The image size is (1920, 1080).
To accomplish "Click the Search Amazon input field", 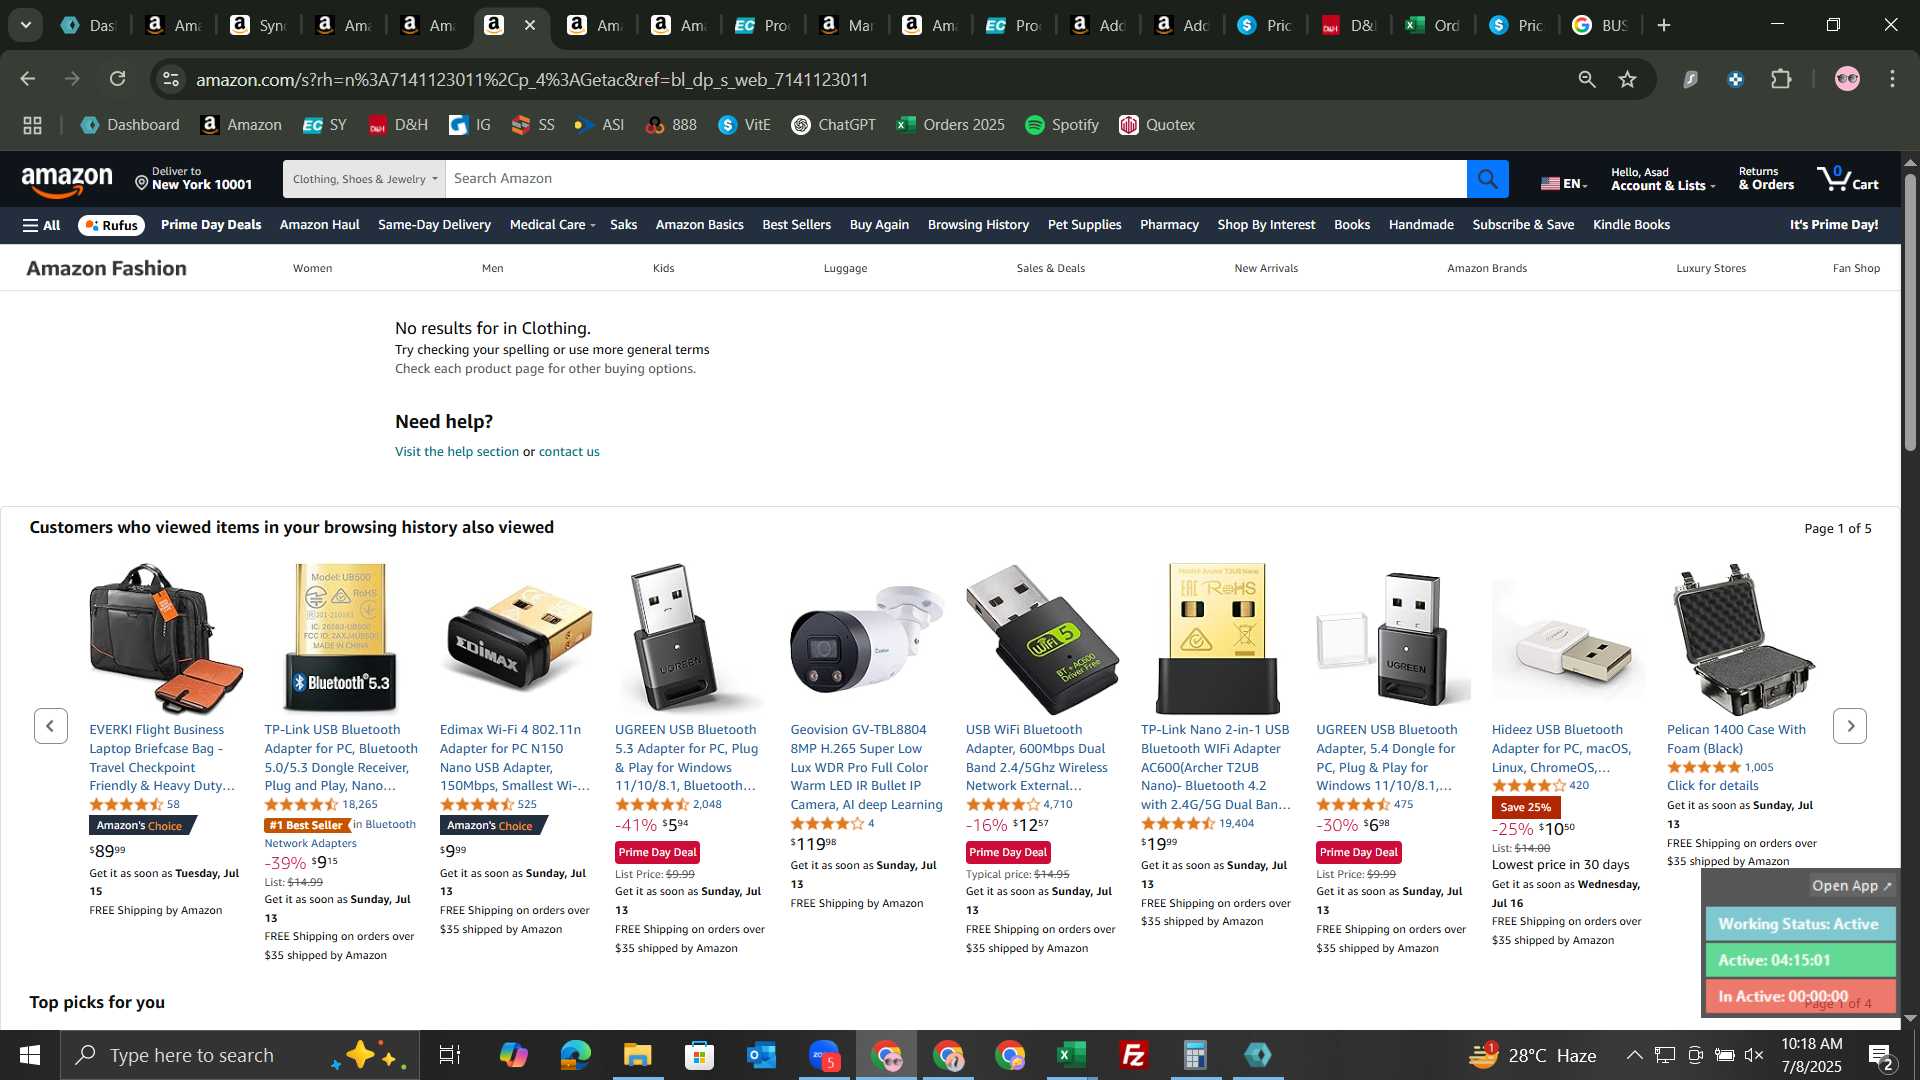I will (x=956, y=179).
